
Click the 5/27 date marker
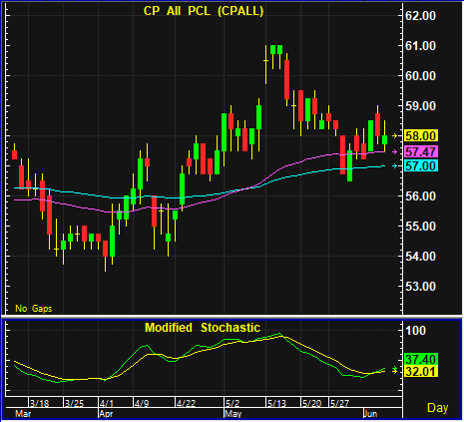click(340, 403)
